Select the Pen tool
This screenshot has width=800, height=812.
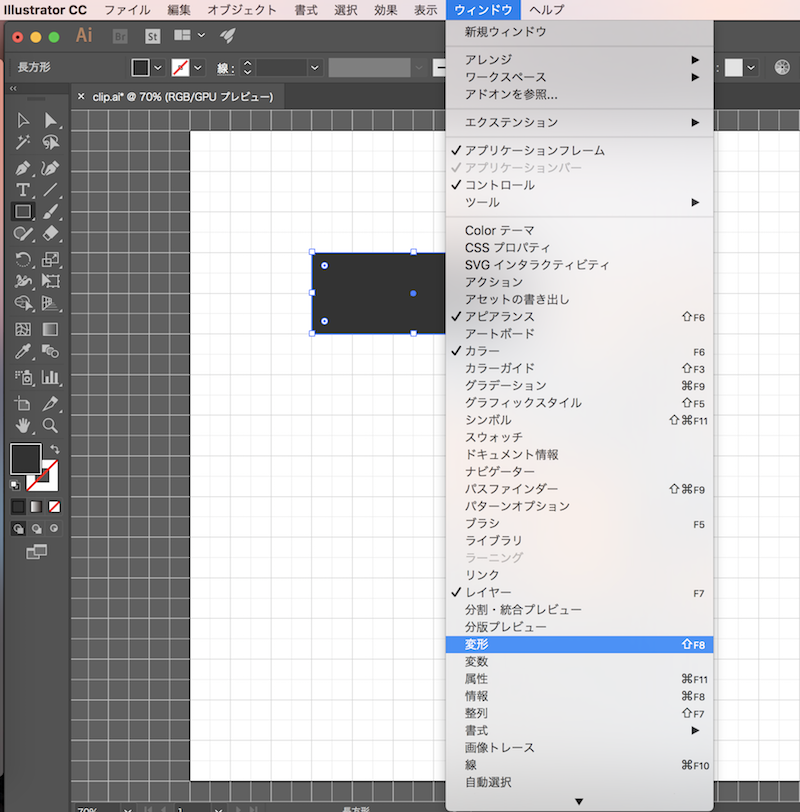tap(23, 167)
